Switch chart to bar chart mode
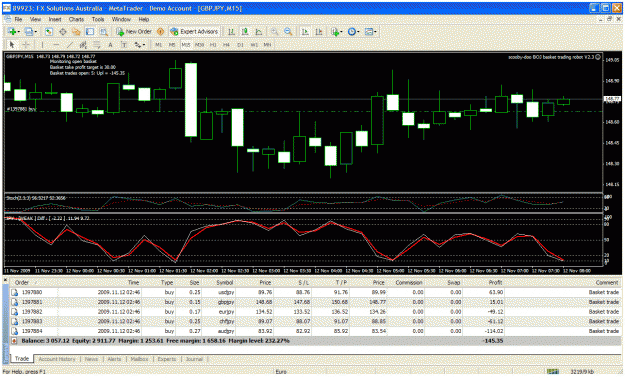The width and height of the screenshot is (625, 378). (x=231, y=32)
